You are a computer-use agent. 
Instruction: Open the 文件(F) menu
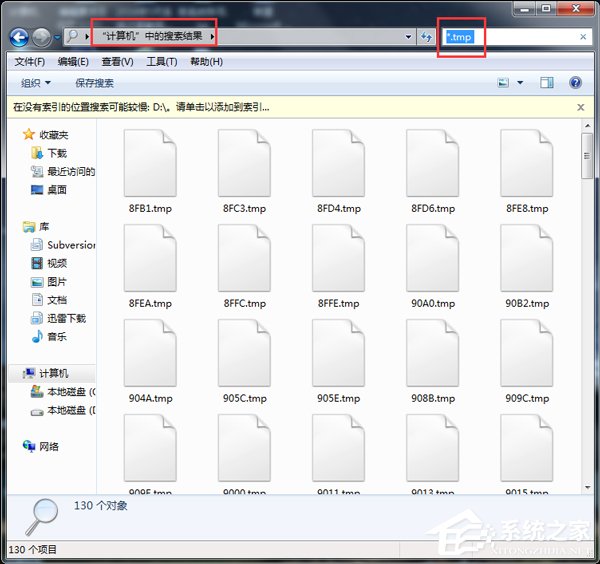click(30, 62)
